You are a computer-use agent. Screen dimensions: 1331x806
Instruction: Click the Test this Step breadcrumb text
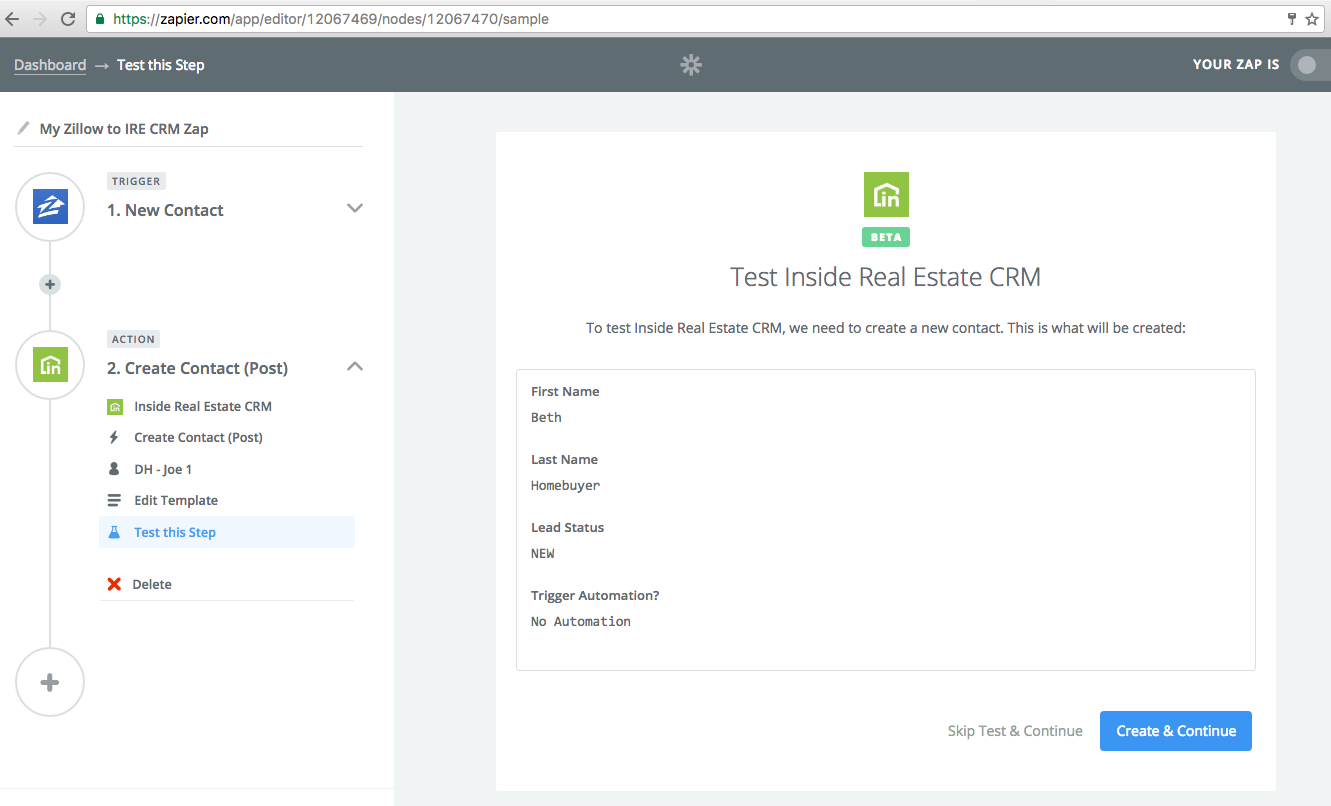161,65
